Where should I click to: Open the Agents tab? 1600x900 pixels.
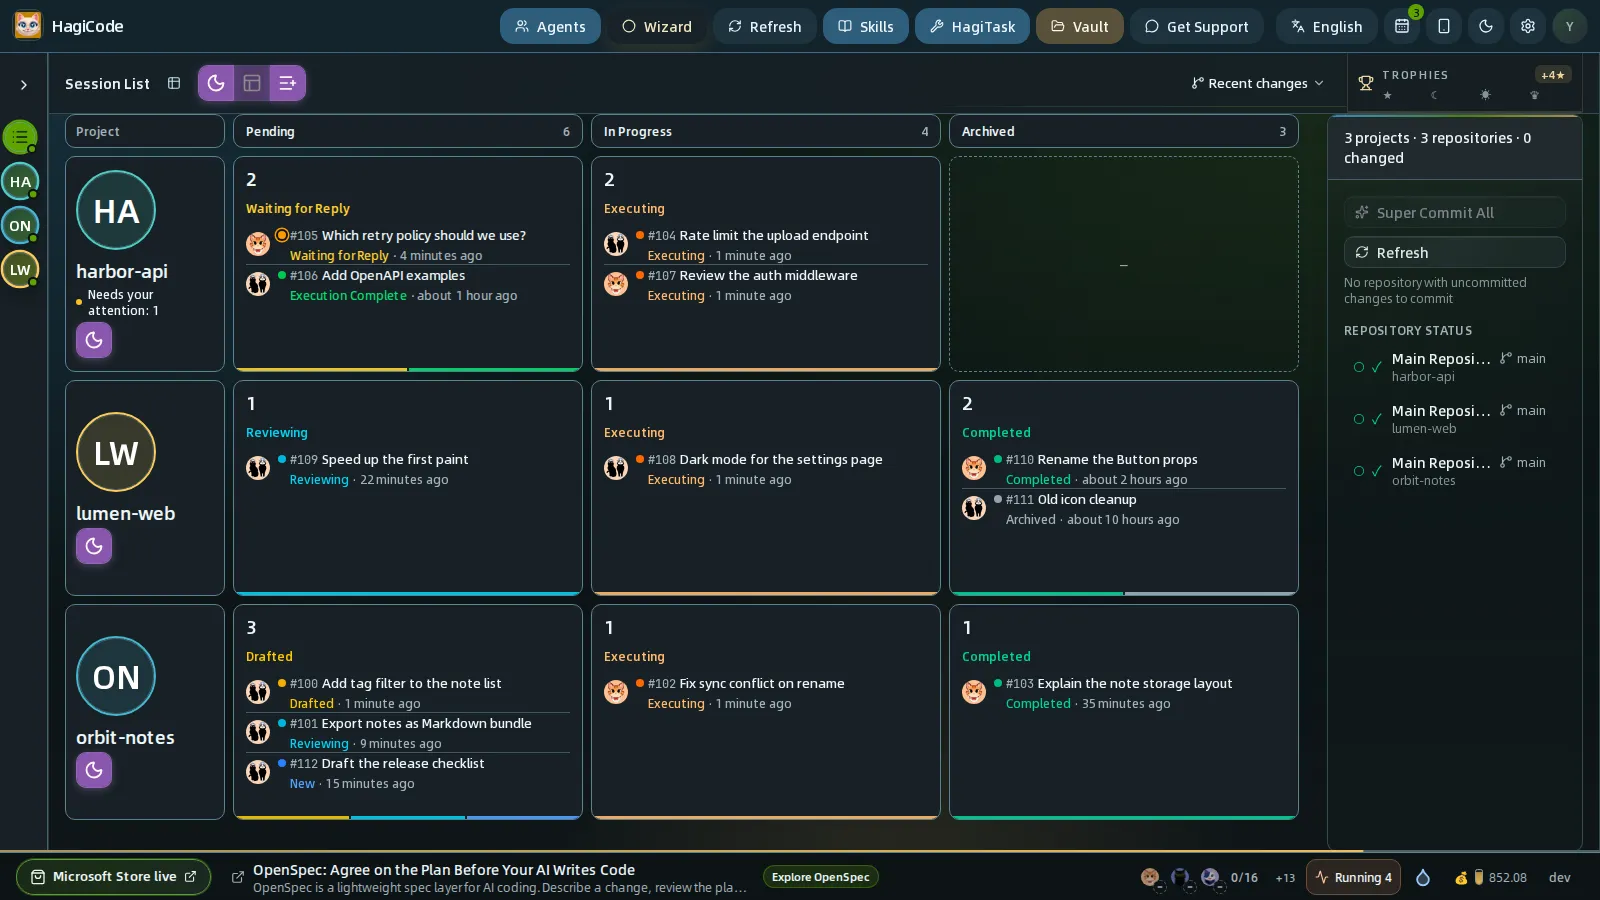(x=550, y=26)
